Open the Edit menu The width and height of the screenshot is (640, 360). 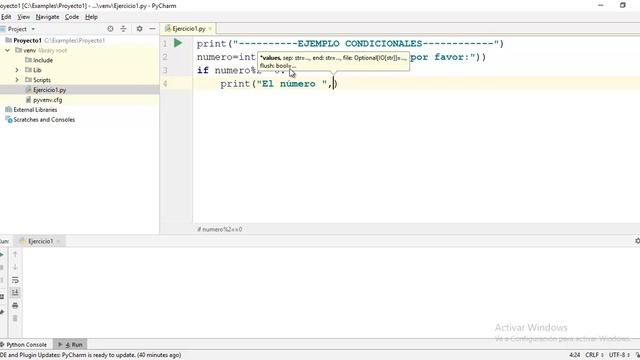click(6, 17)
